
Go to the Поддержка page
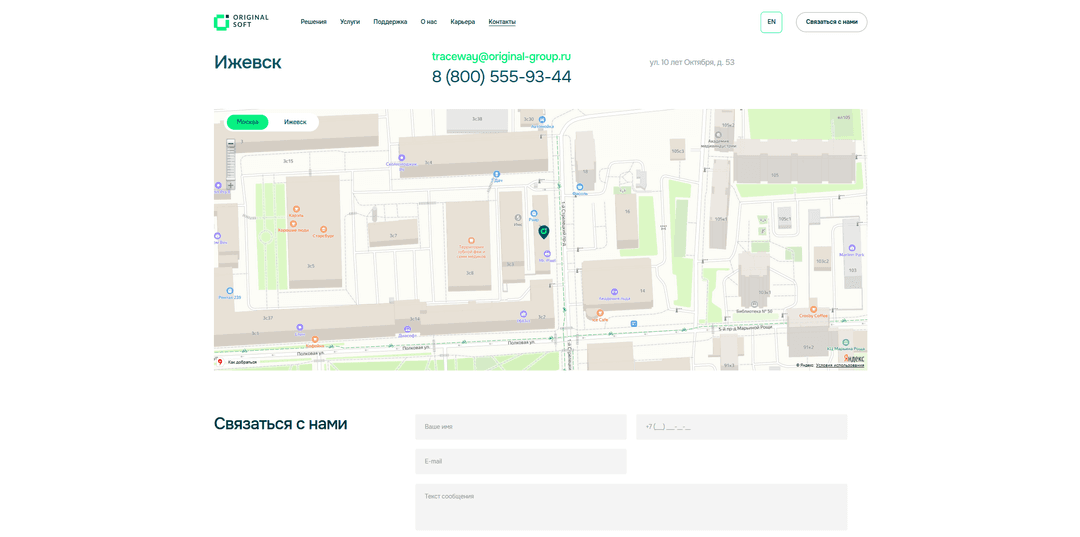[x=390, y=22]
